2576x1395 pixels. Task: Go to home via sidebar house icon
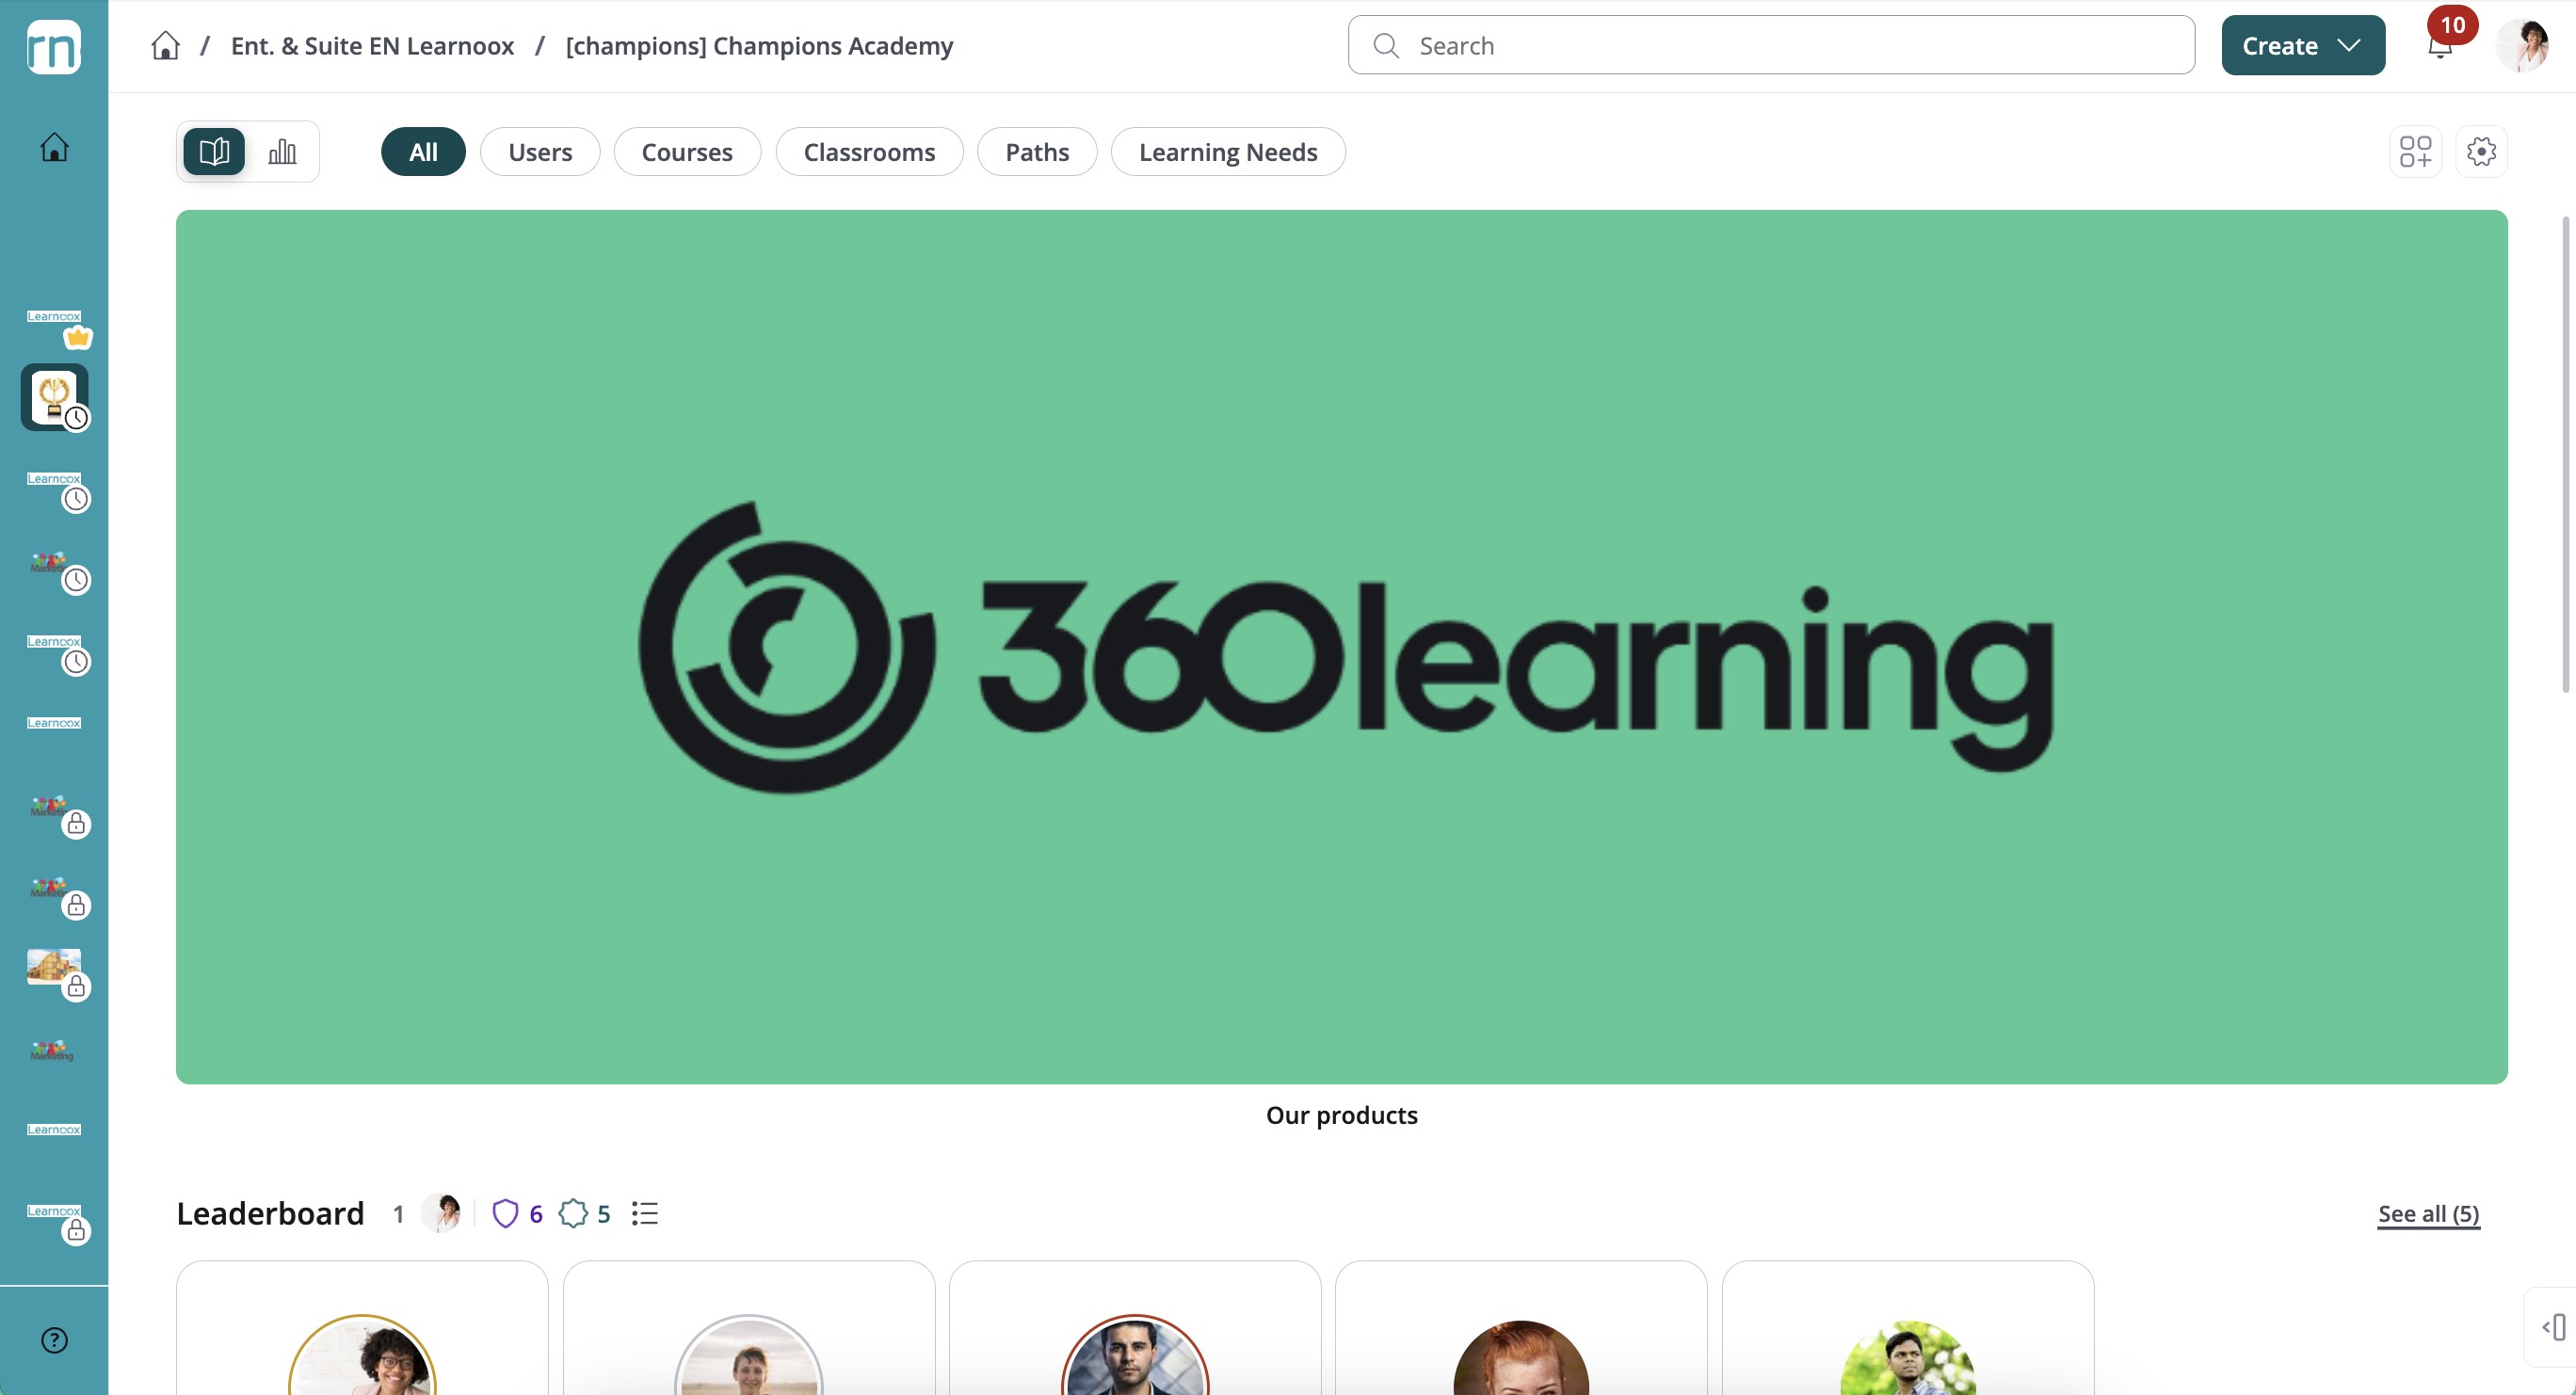(x=54, y=147)
